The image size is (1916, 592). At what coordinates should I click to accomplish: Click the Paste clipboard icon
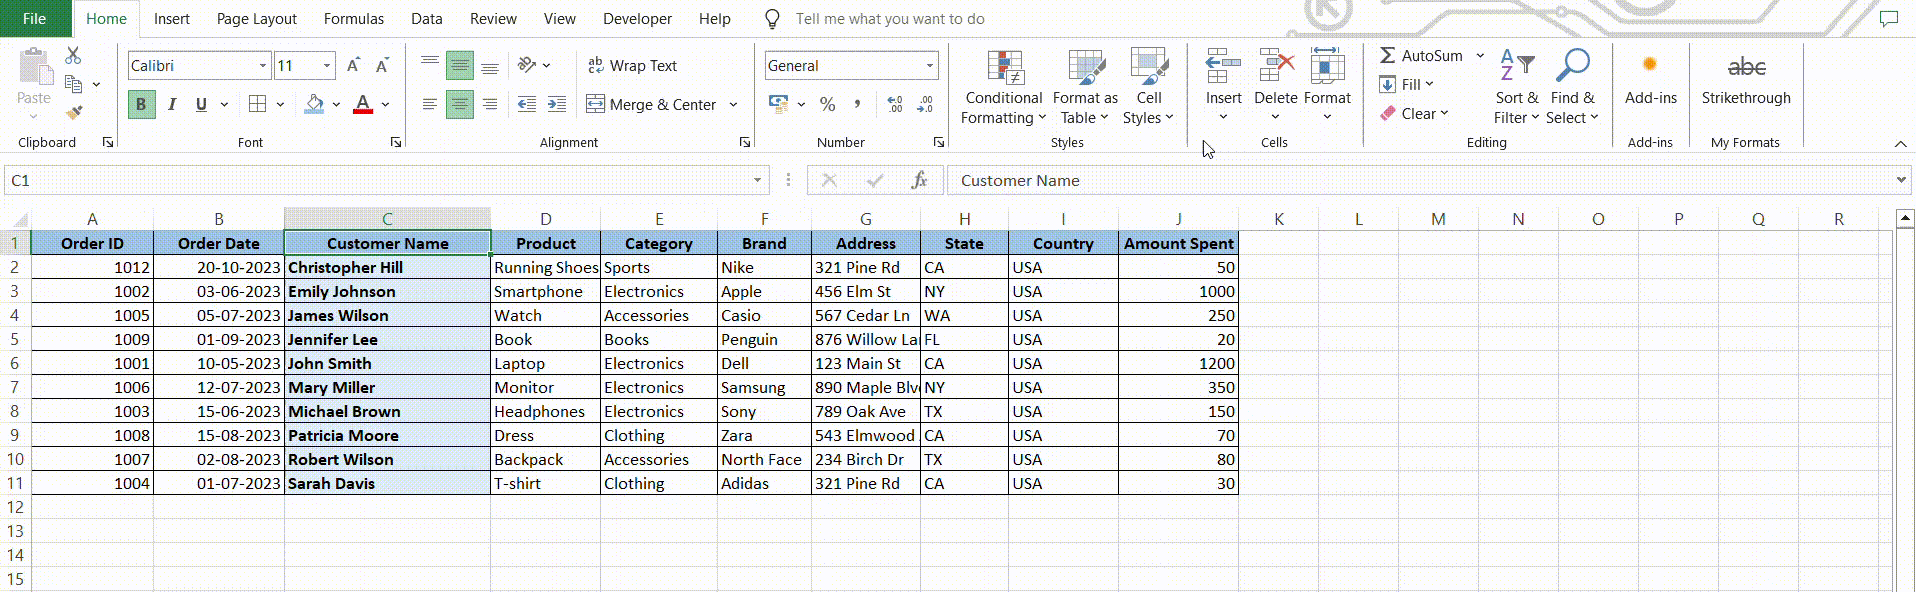[34, 68]
